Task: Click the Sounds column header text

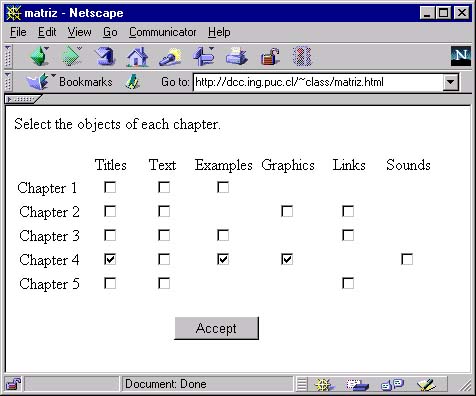Action: pos(408,165)
